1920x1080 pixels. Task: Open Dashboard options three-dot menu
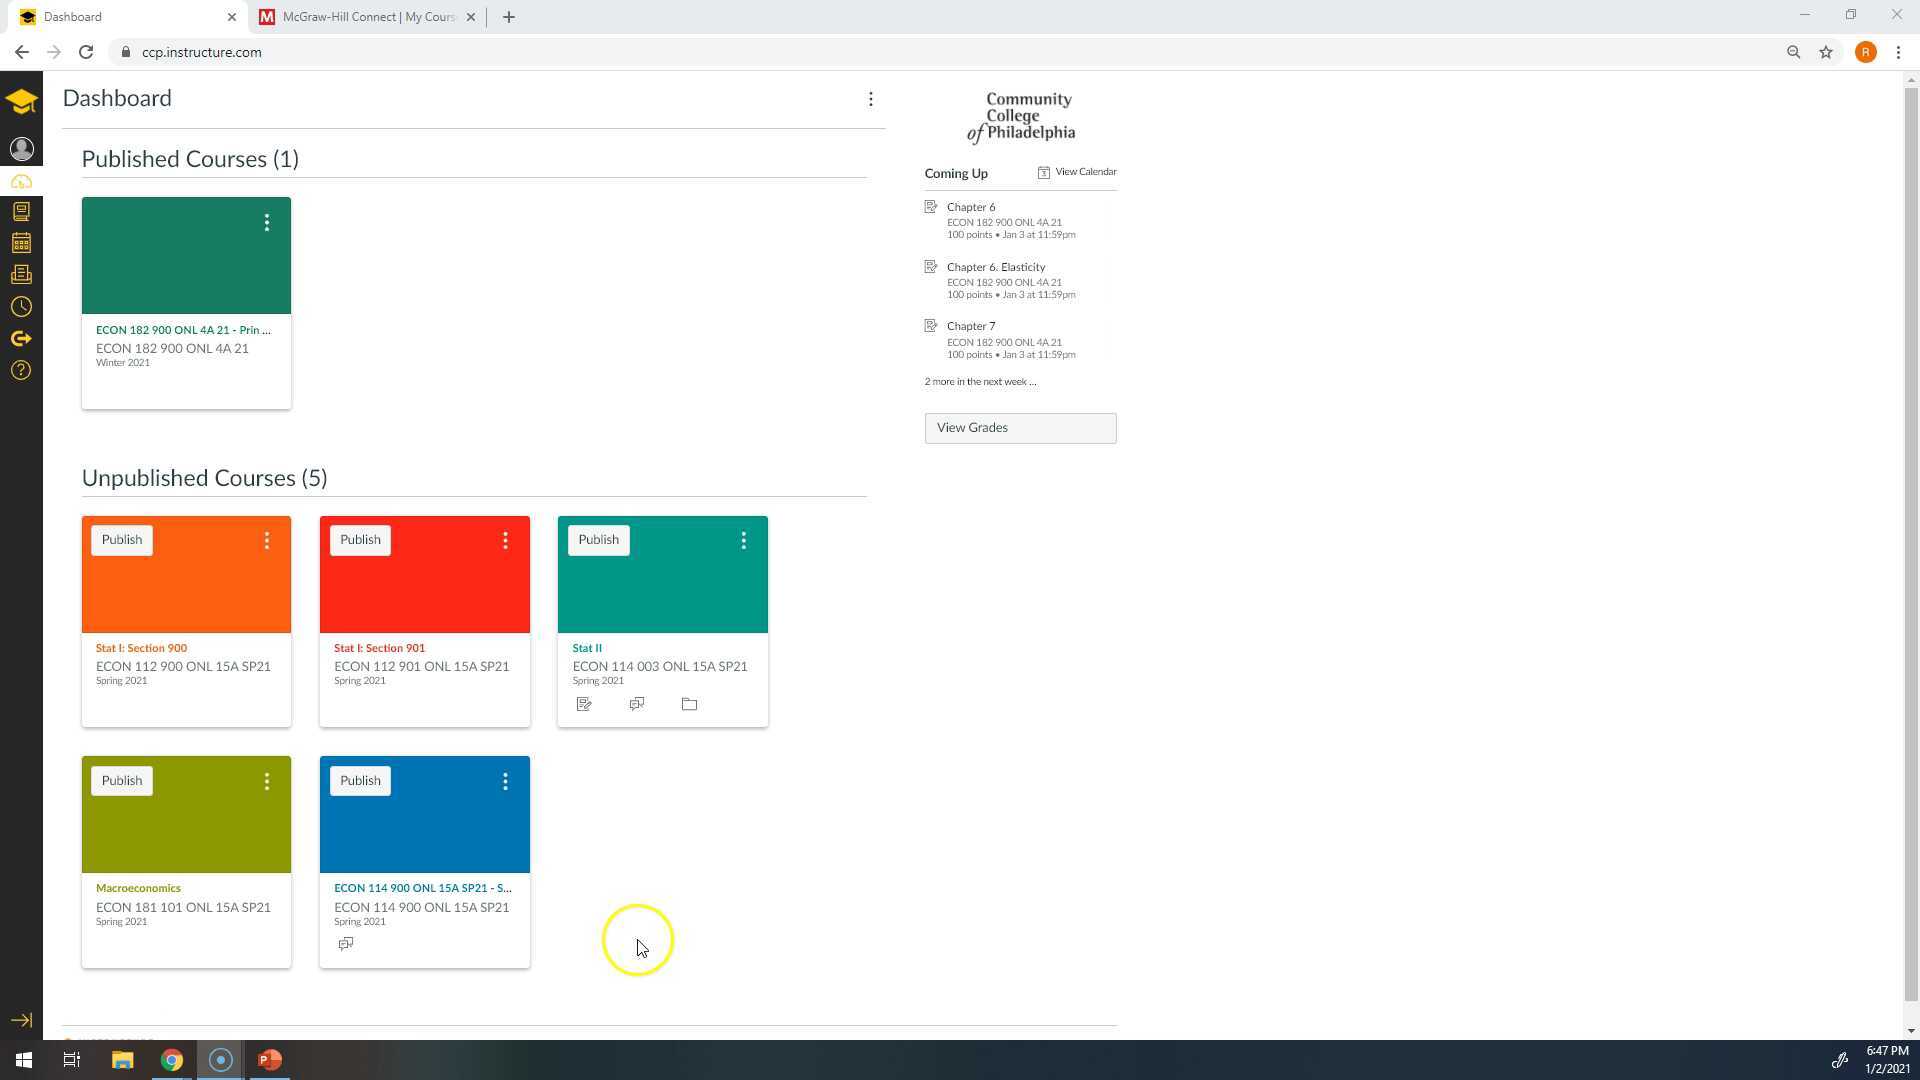871,99
